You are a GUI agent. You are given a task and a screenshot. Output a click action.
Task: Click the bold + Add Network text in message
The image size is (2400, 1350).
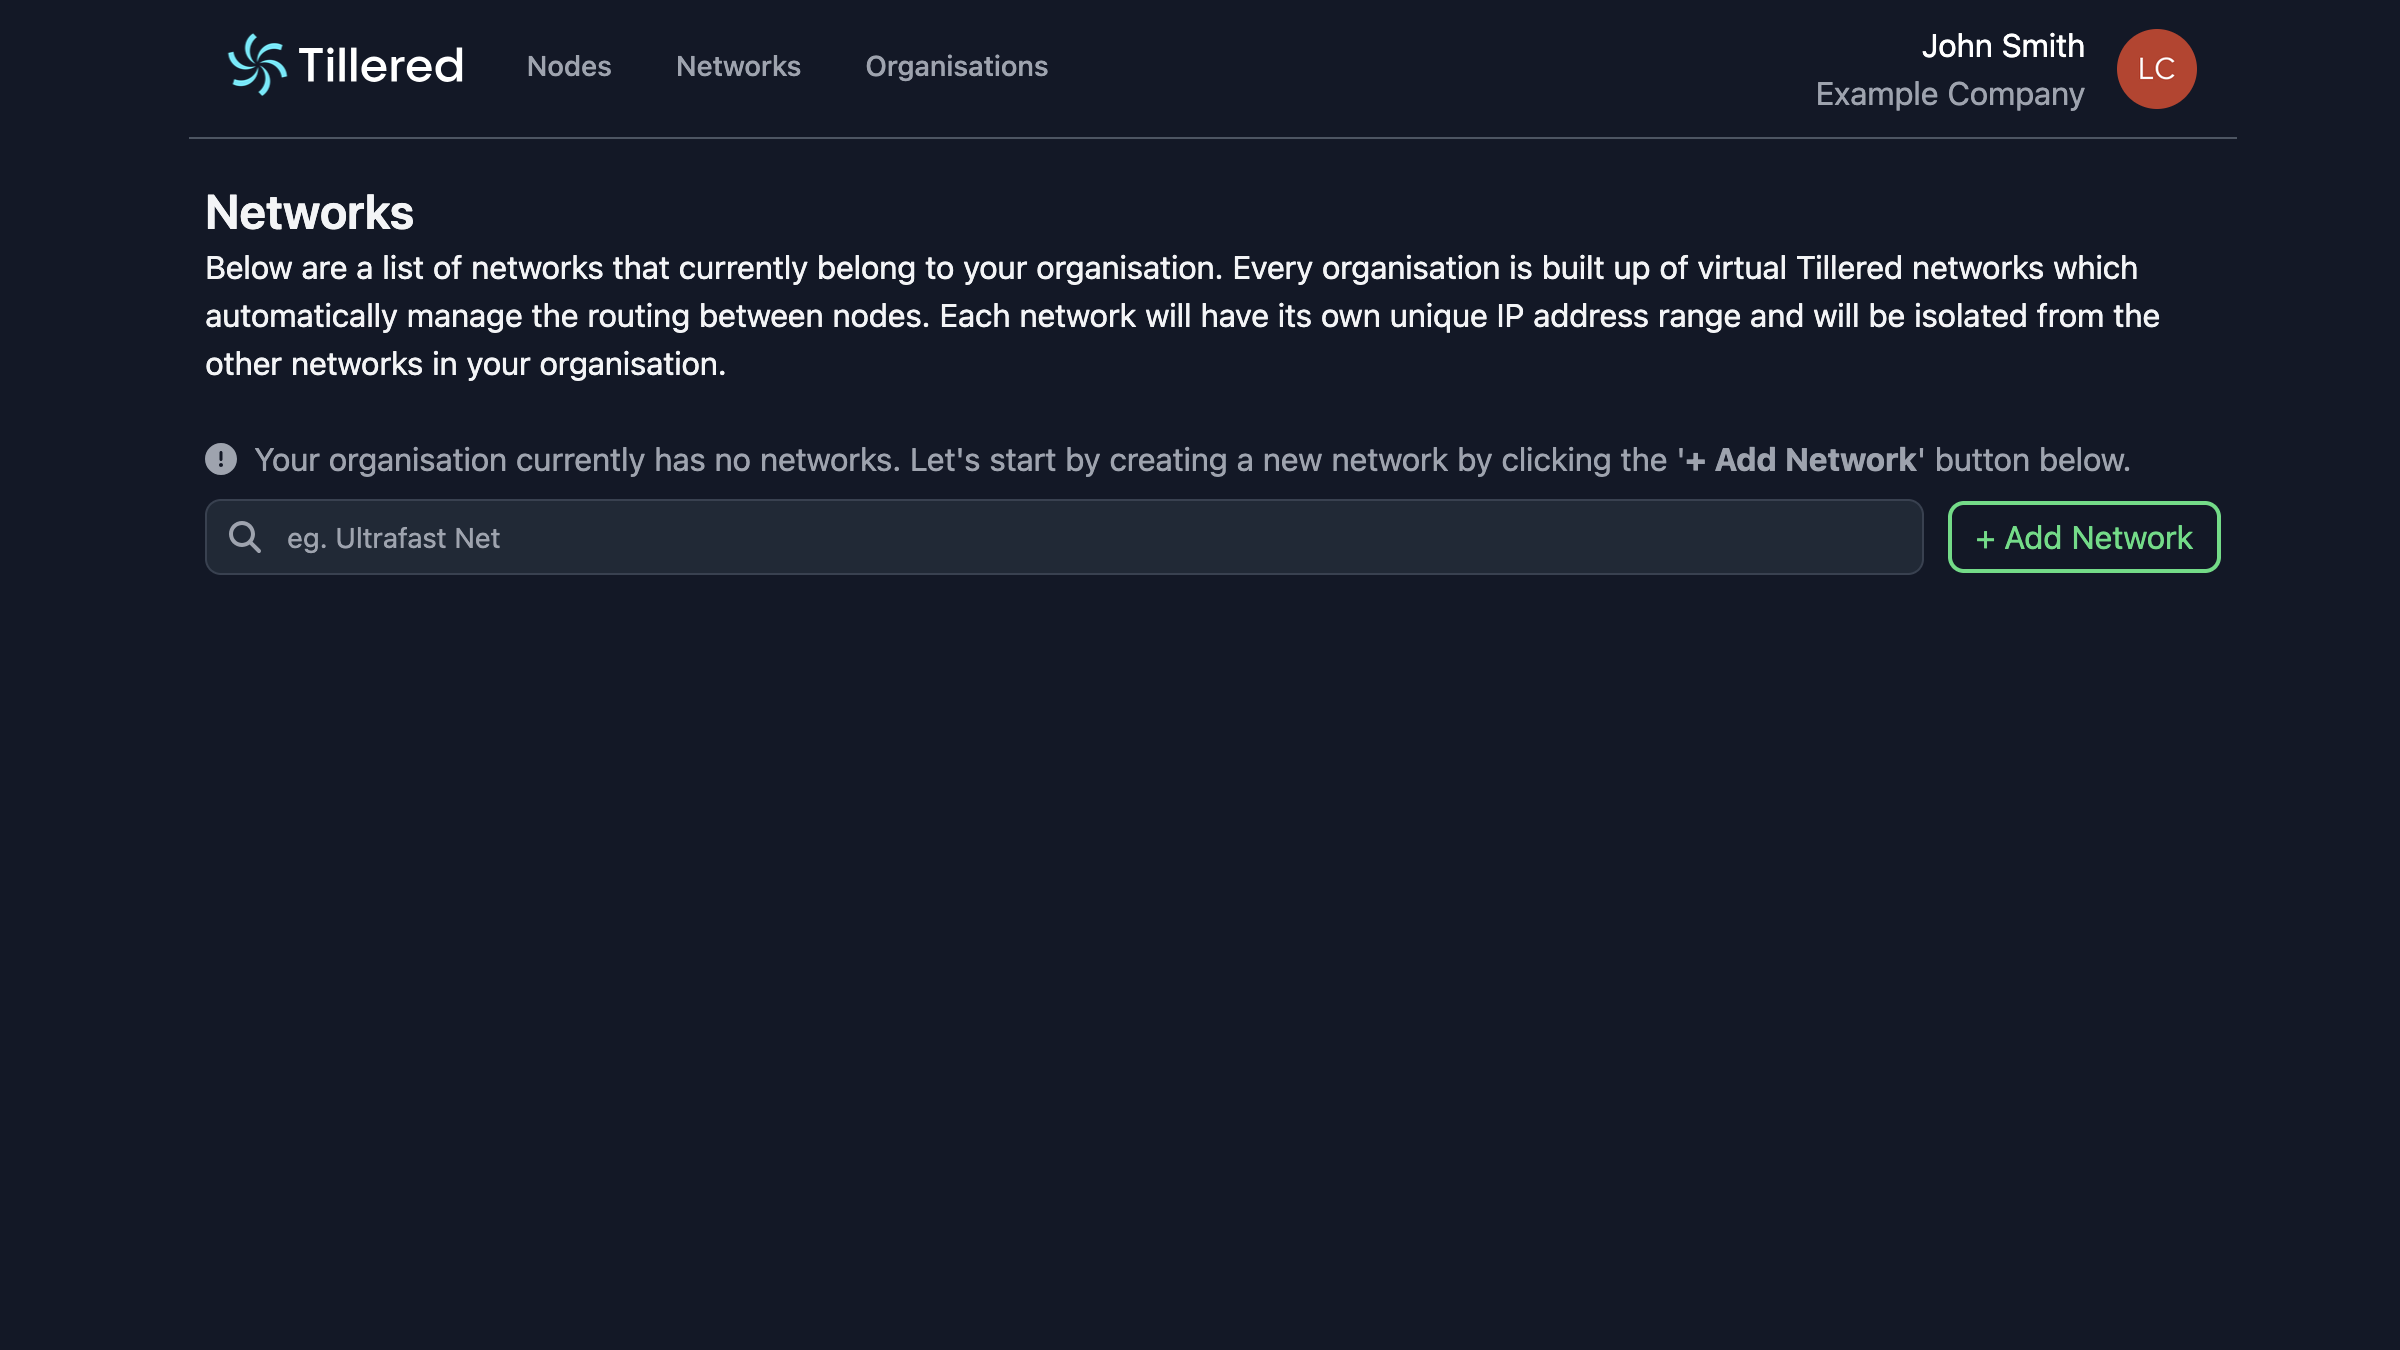tap(1799, 459)
